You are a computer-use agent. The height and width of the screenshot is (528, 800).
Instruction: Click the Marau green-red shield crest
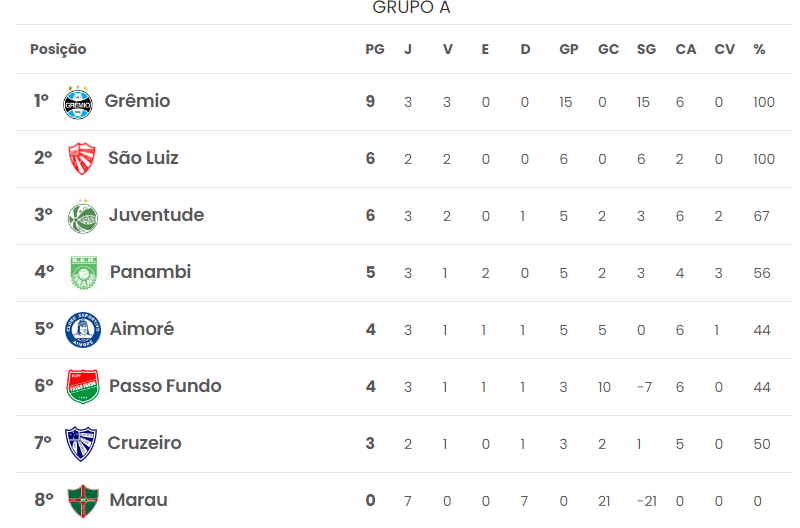coord(83,501)
